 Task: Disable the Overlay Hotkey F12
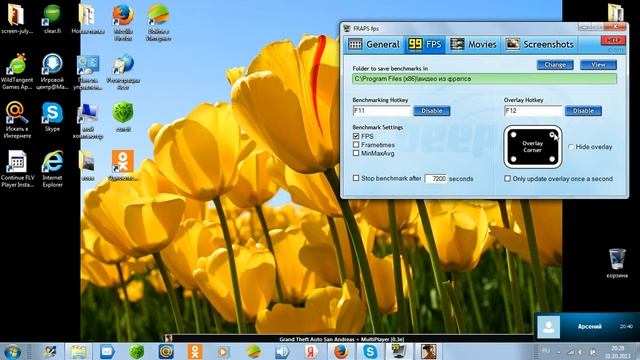[x=583, y=111]
